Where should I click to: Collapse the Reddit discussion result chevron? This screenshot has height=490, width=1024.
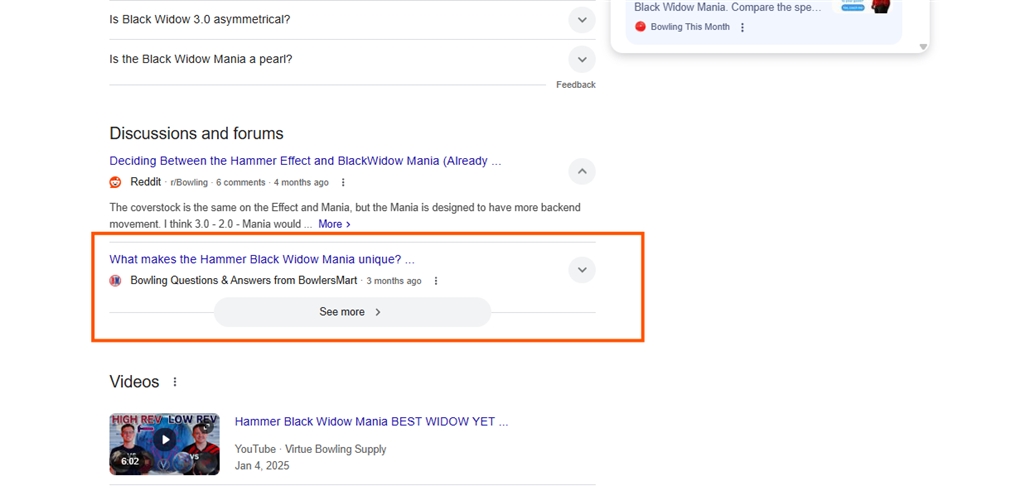581,171
